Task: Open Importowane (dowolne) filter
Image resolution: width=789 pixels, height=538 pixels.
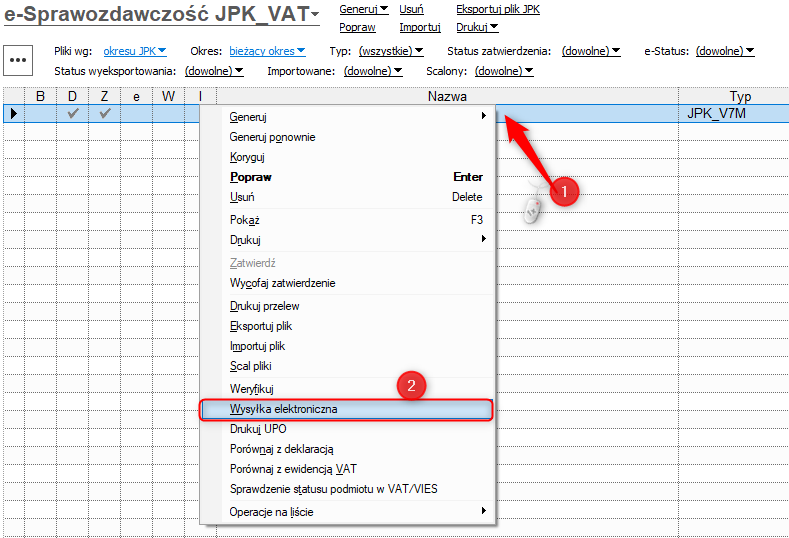Action: [373, 71]
